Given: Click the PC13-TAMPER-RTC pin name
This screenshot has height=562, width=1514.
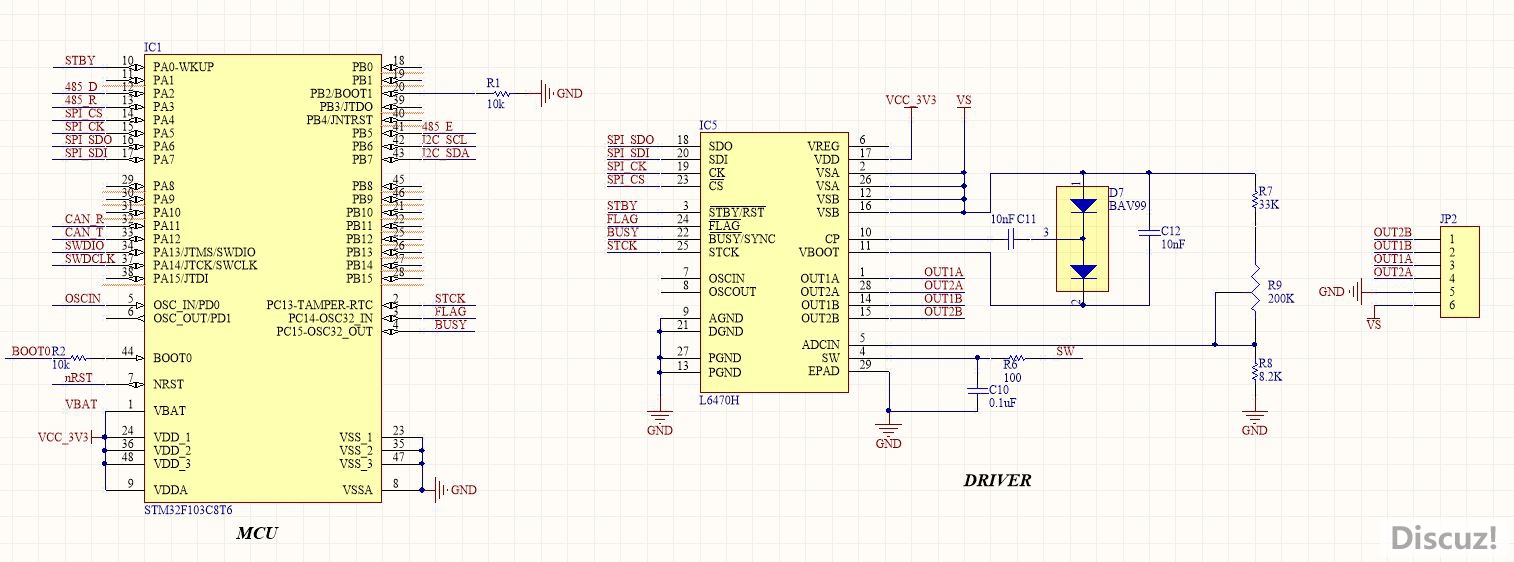Looking at the screenshot, I should (319, 305).
